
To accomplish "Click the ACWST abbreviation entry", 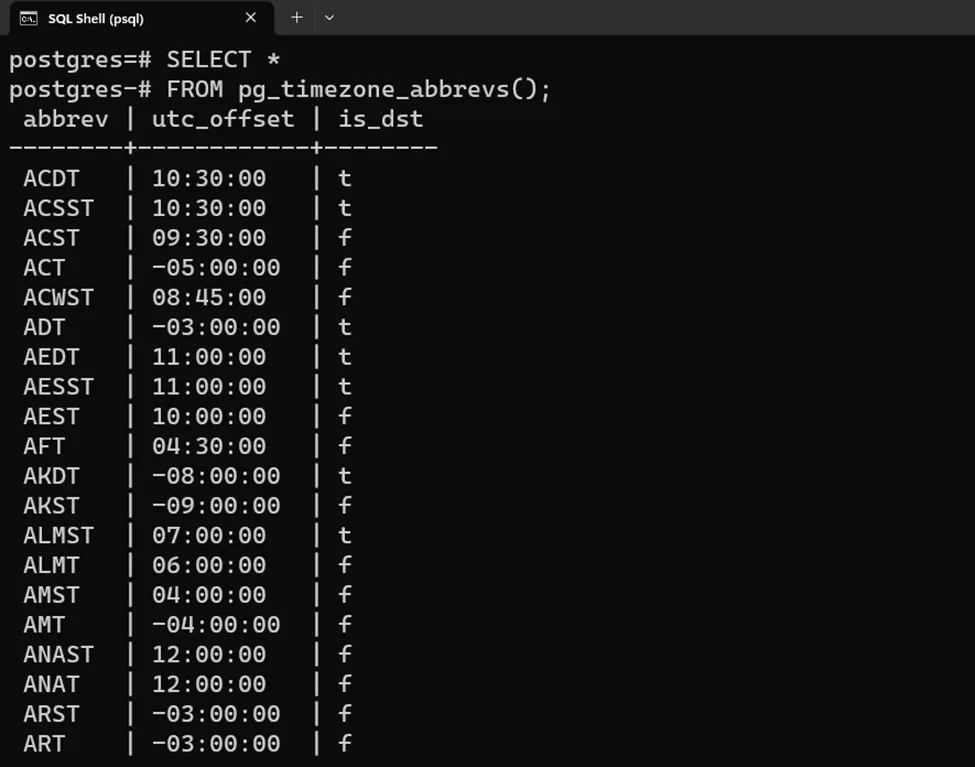I will pyautogui.click(x=58, y=297).
